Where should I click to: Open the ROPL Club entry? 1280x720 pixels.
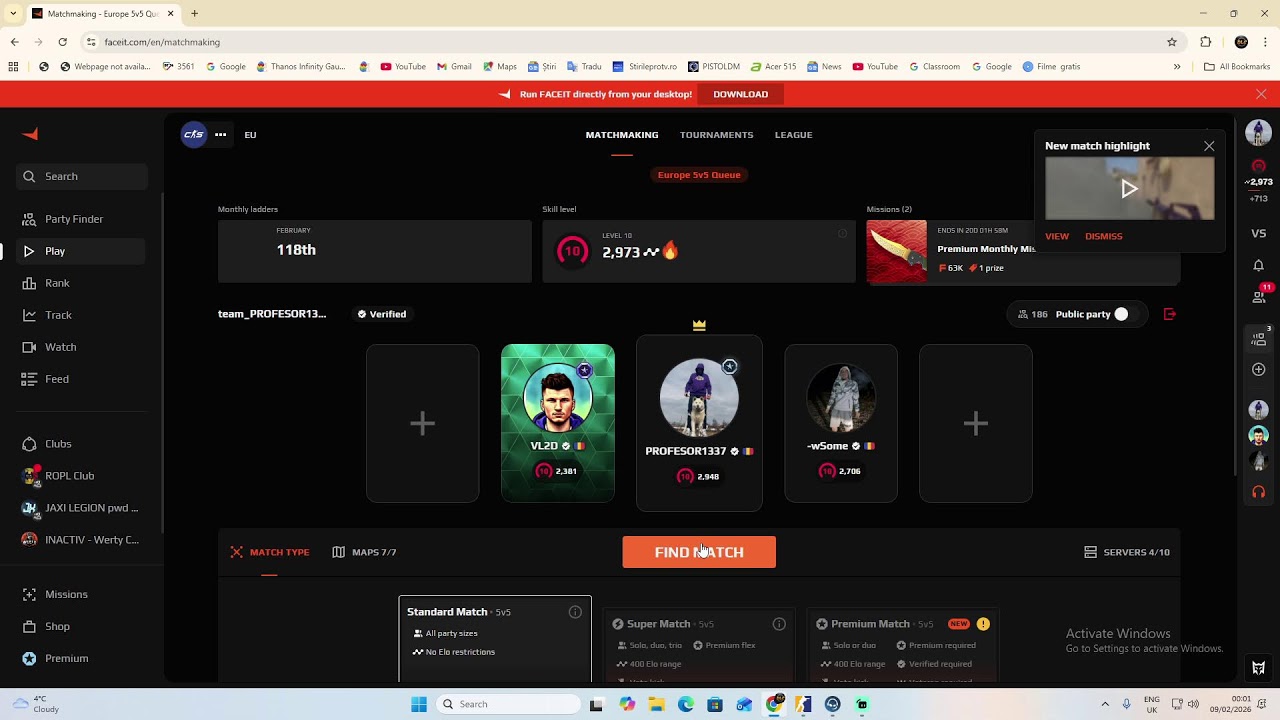pos(69,476)
